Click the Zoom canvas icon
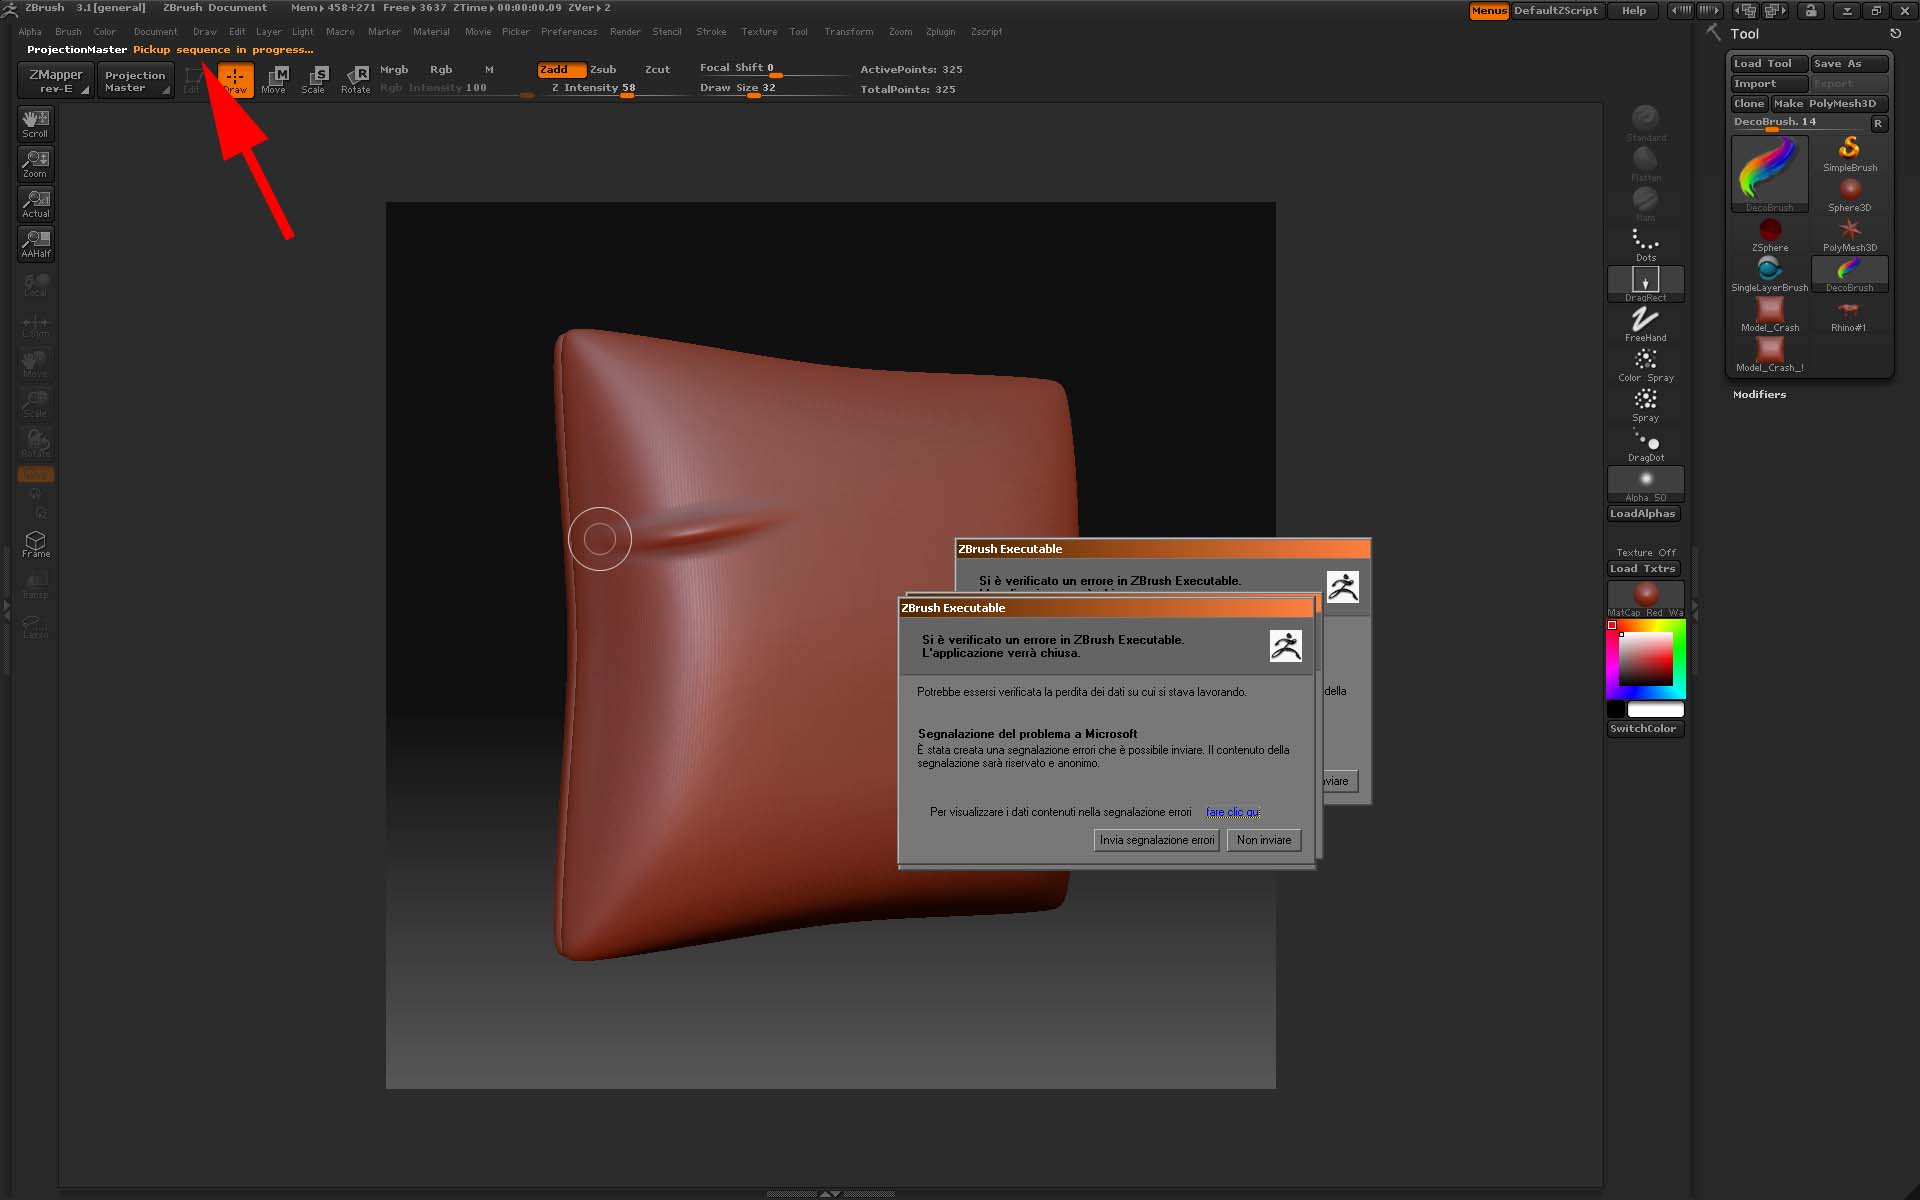Viewport: 1920px width, 1200px height. [36, 164]
